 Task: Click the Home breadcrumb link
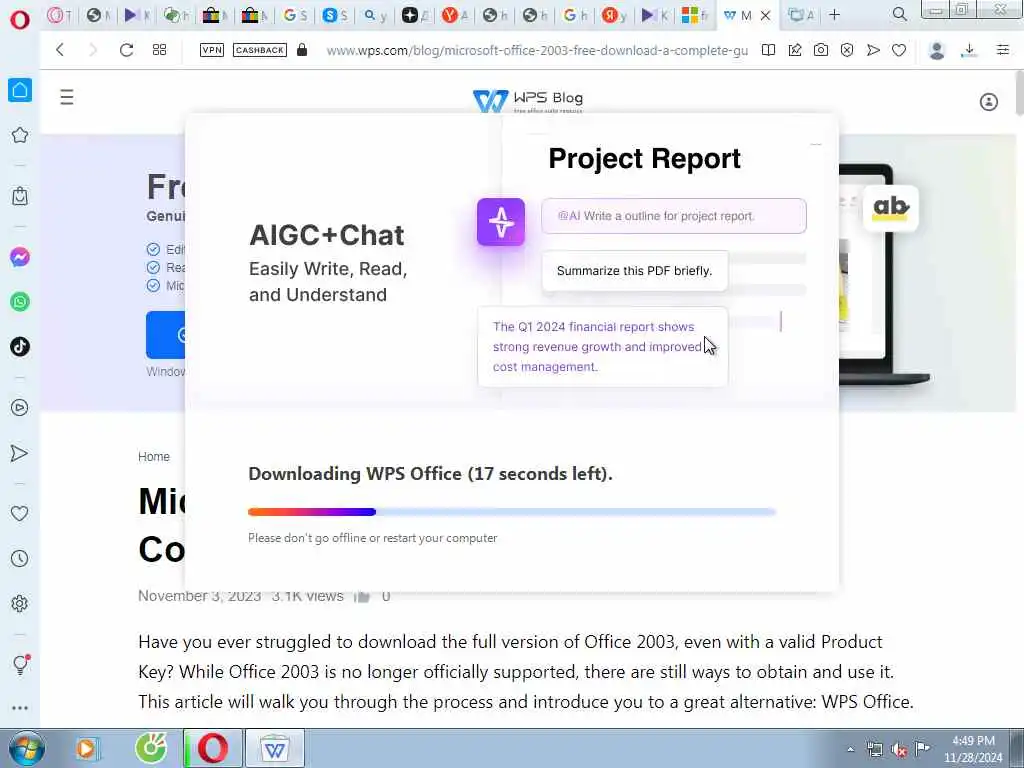(153, 456)
